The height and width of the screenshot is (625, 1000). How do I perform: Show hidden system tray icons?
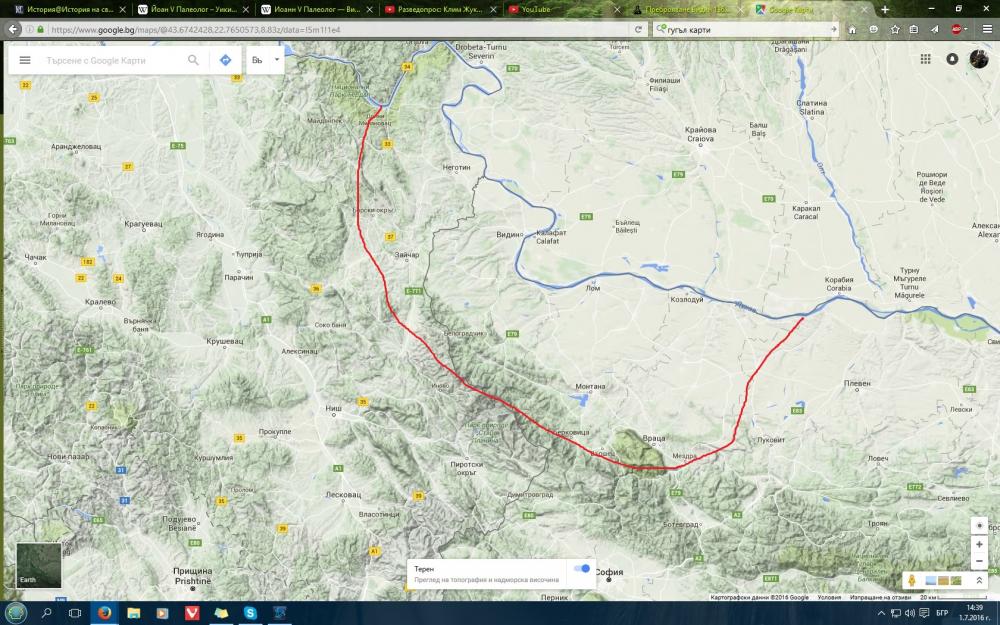click(881, 614)
